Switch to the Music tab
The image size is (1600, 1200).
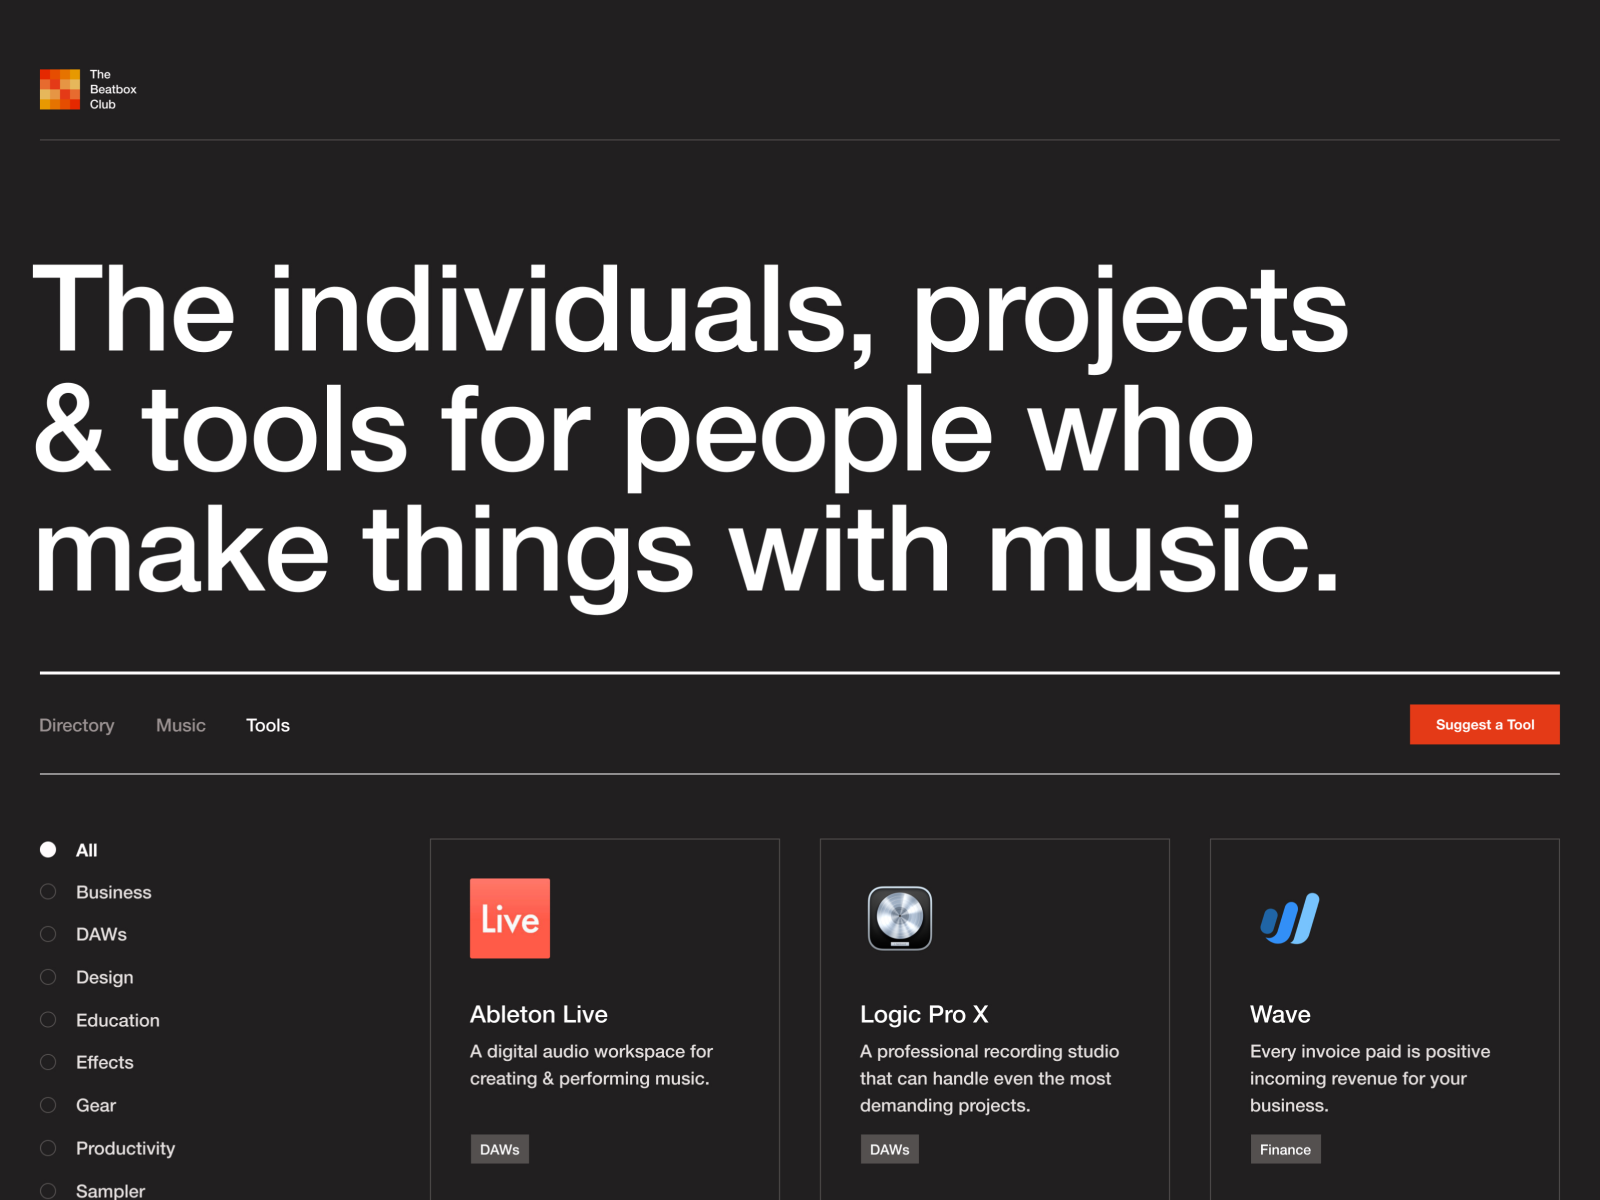point(180,725)
